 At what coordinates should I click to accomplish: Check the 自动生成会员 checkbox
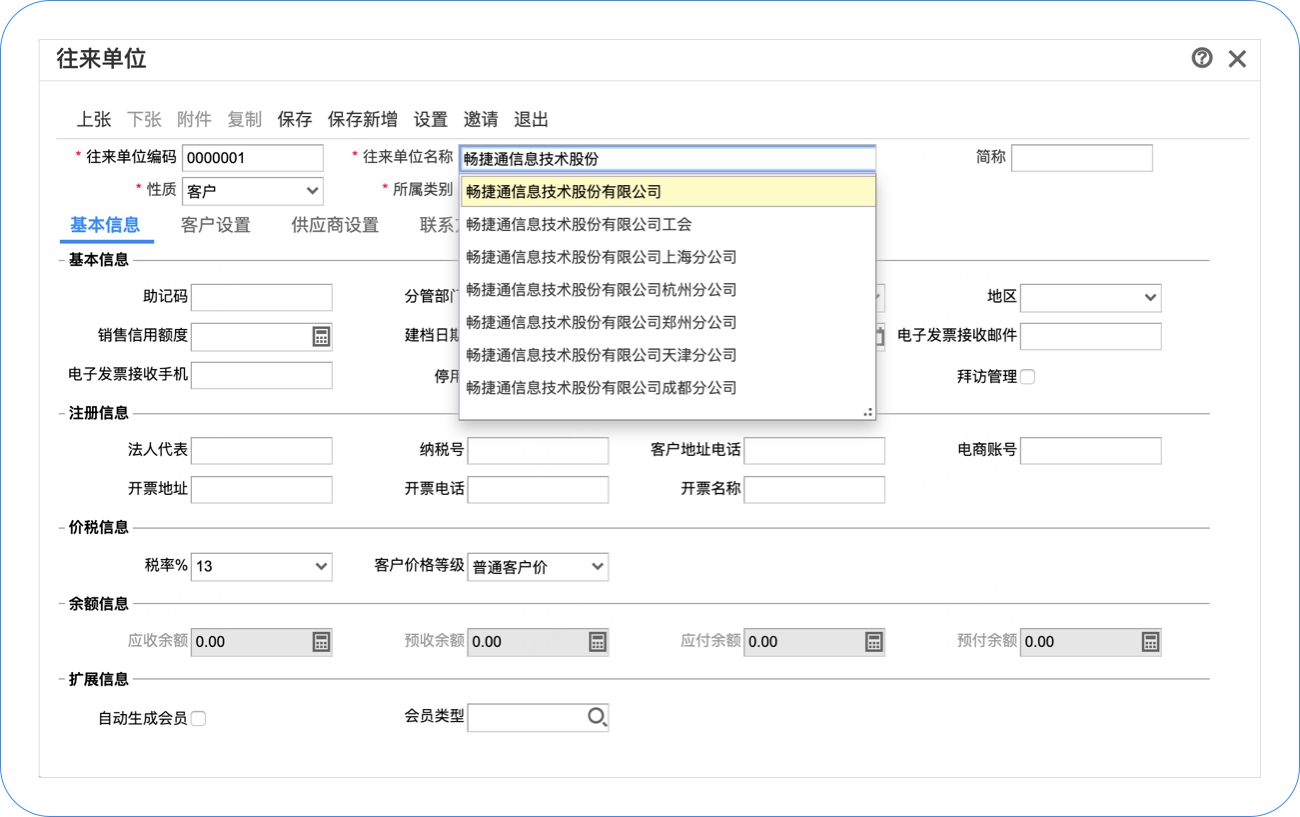point(198,718)
